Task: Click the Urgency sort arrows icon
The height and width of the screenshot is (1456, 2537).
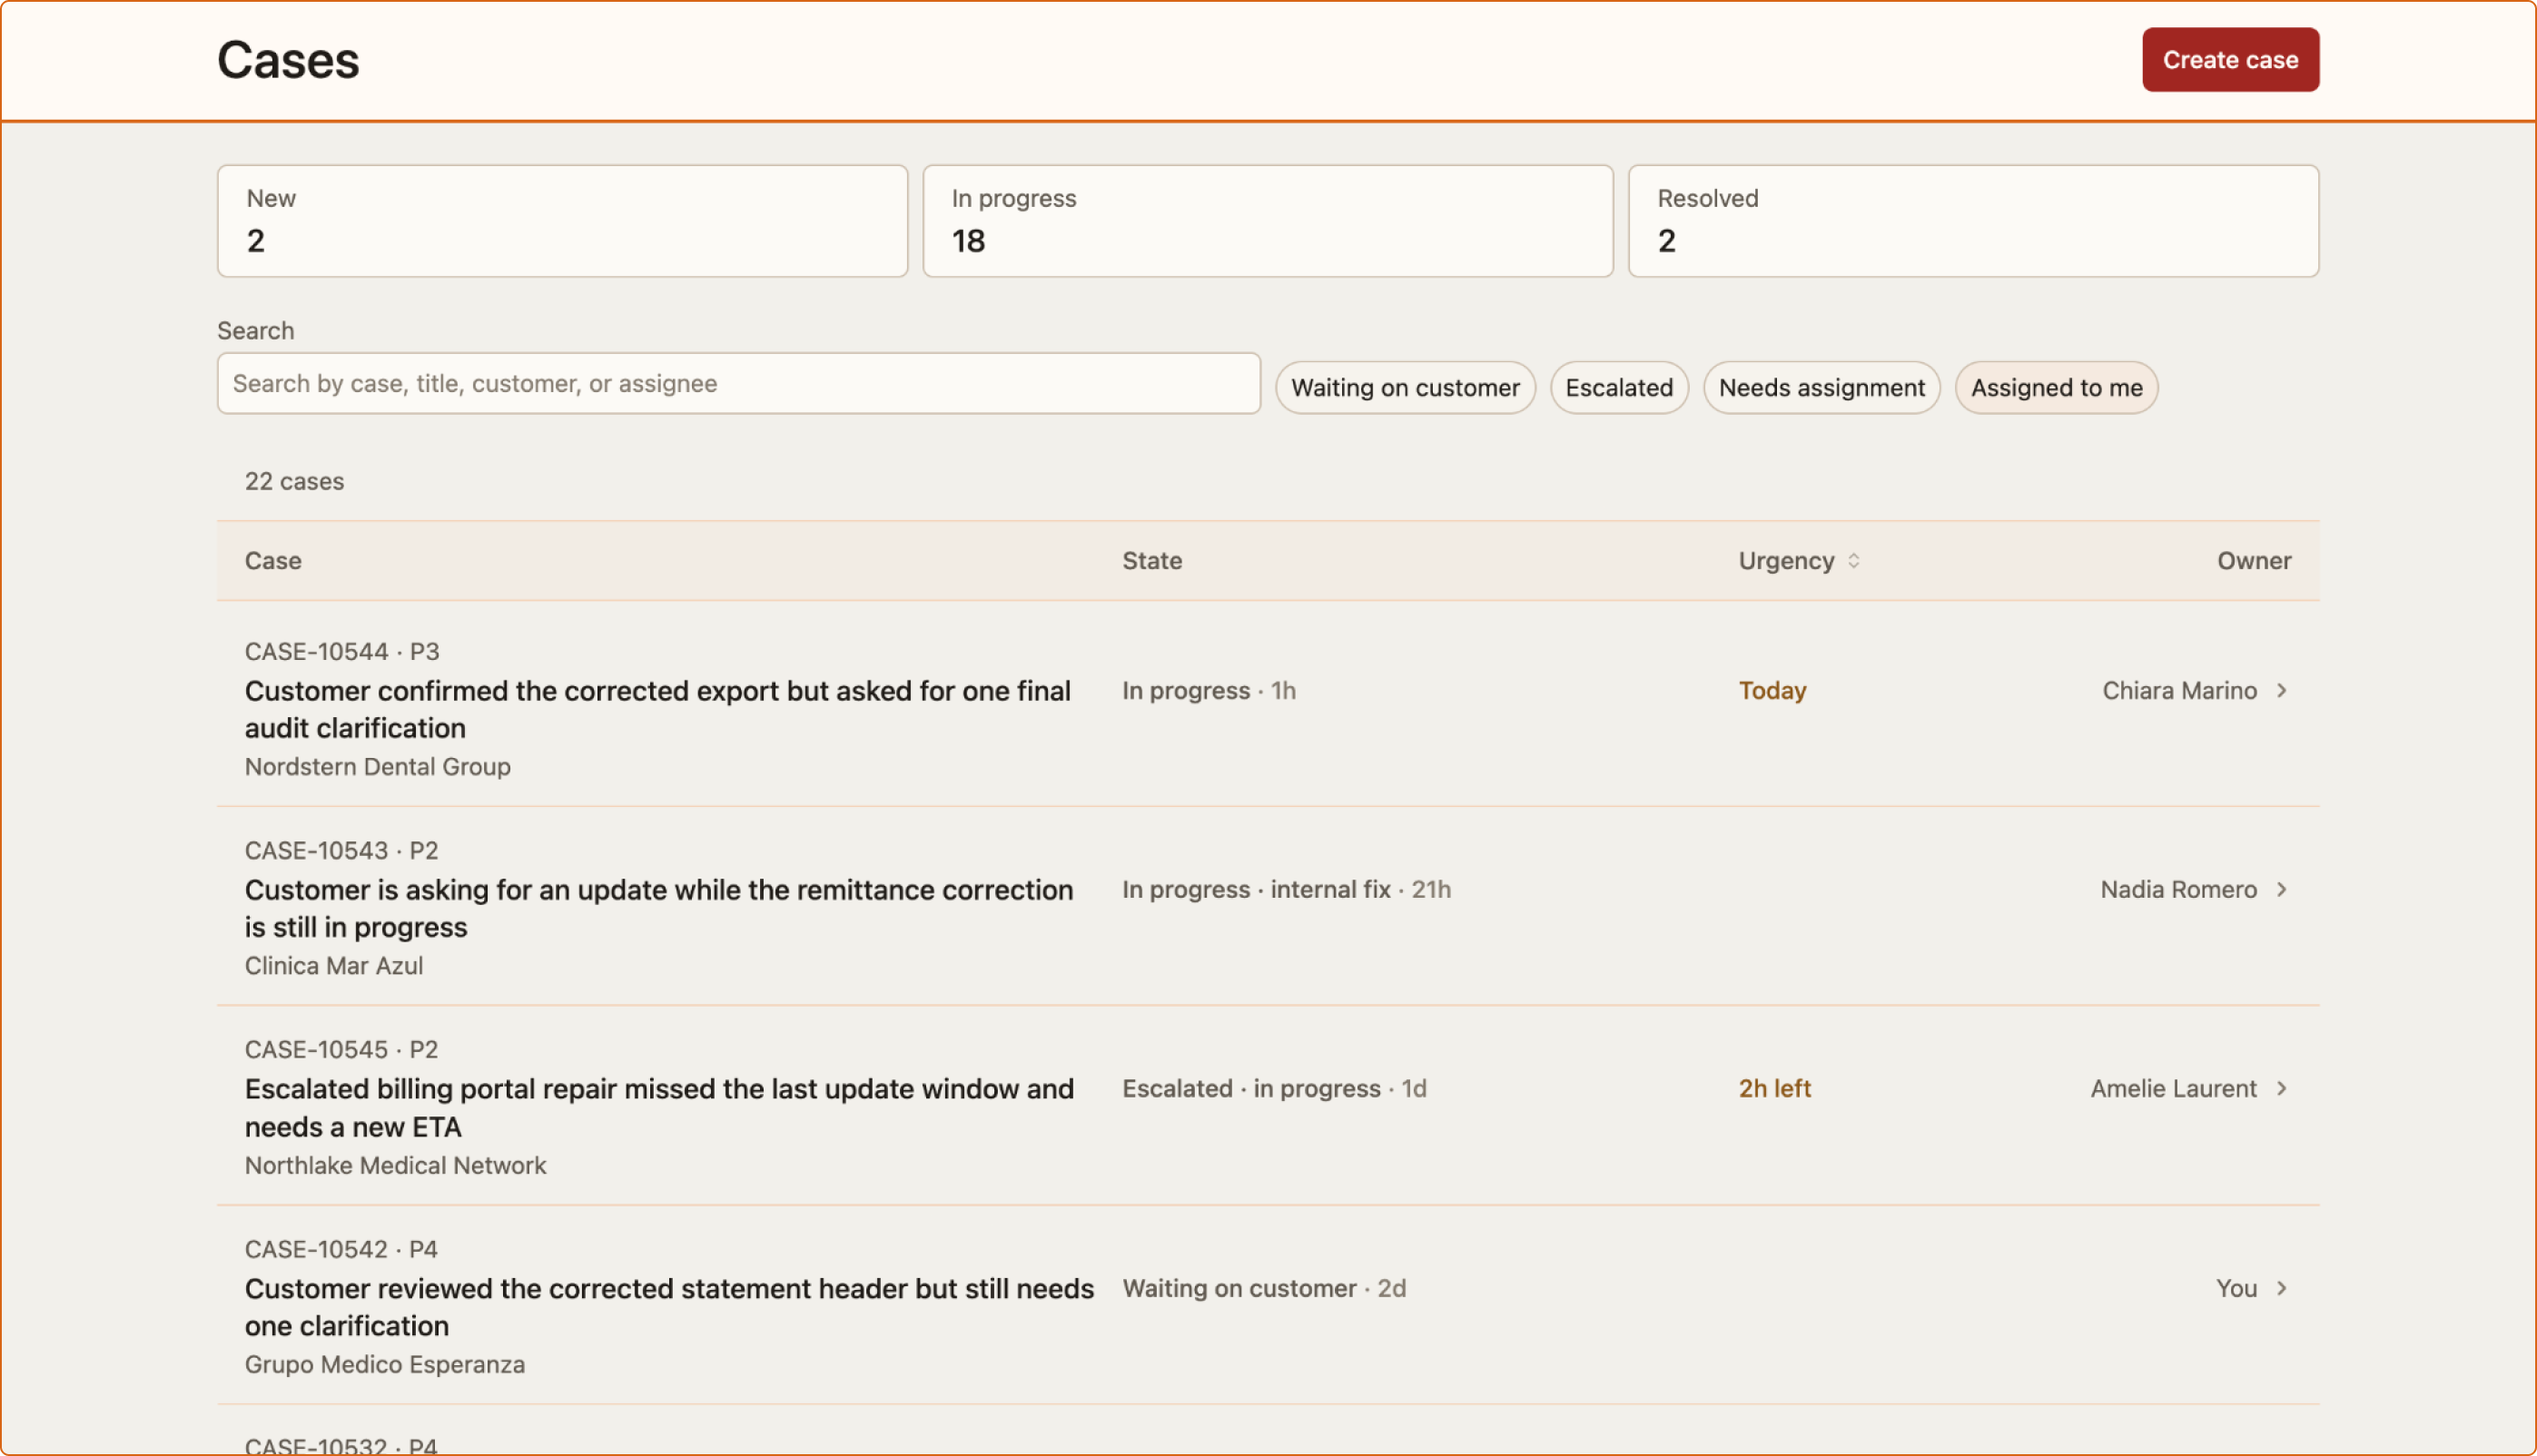Action: click(1853, 561)
